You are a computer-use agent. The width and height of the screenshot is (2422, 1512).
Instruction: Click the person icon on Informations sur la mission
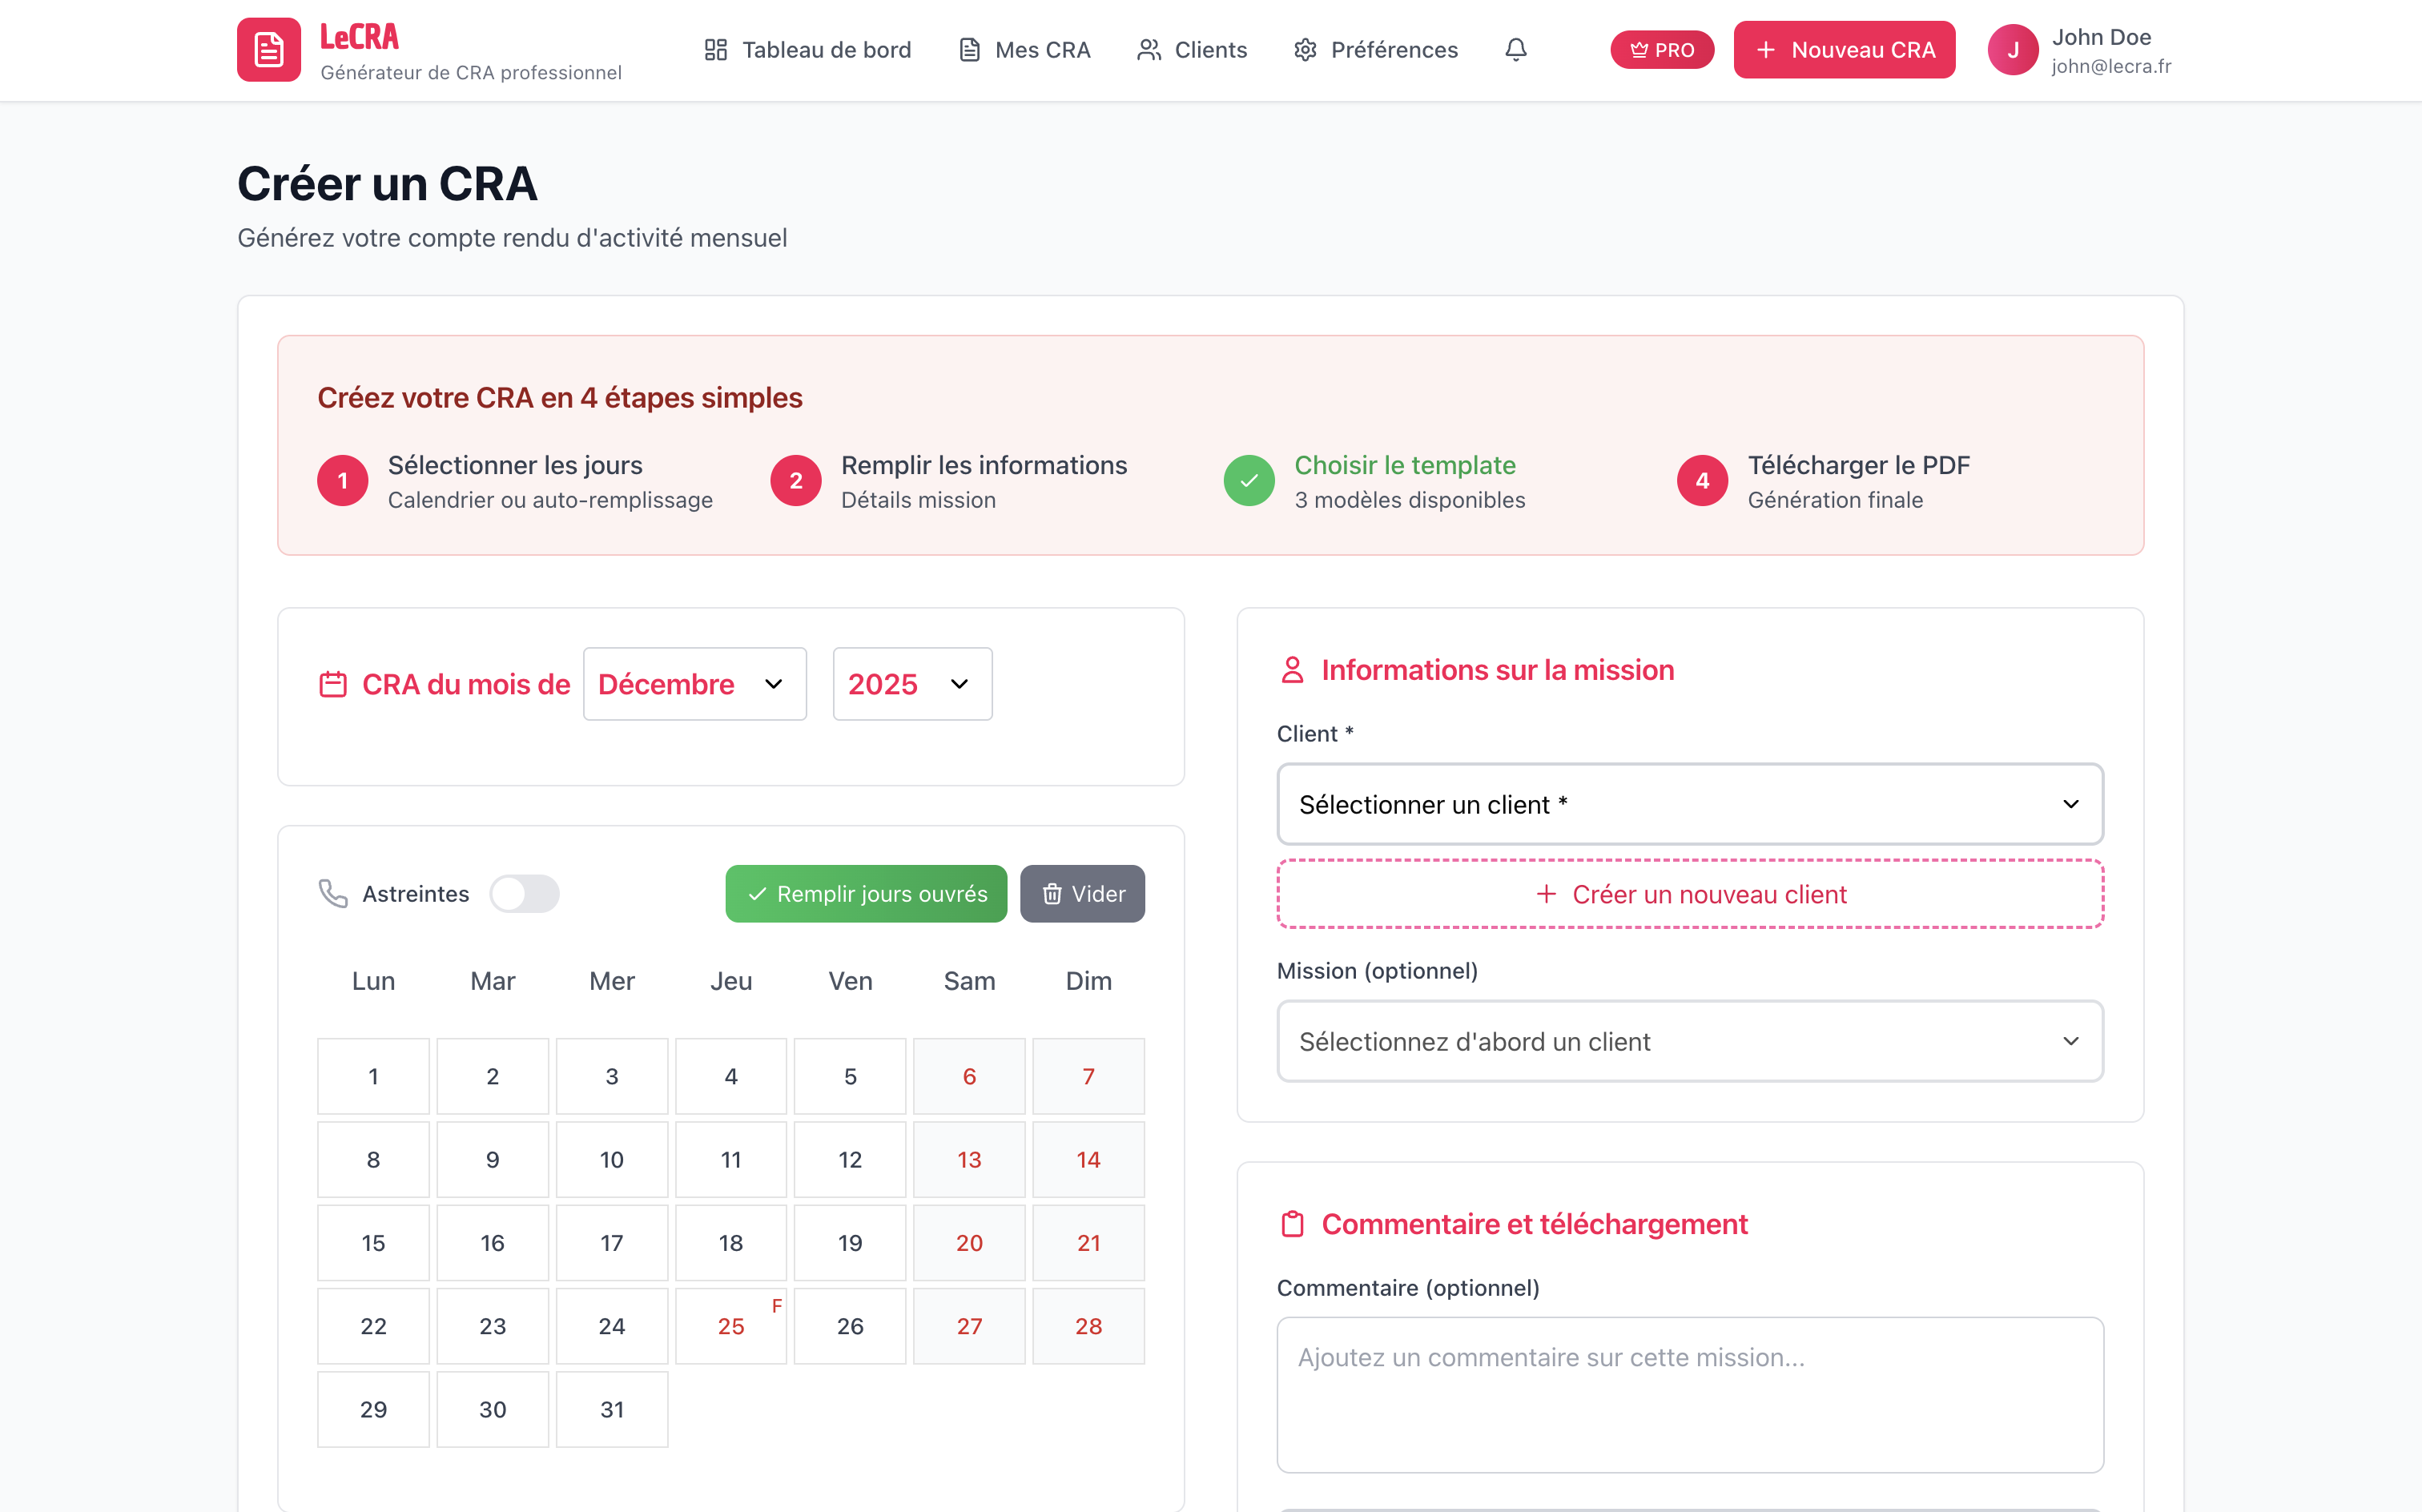(1293, 670)
